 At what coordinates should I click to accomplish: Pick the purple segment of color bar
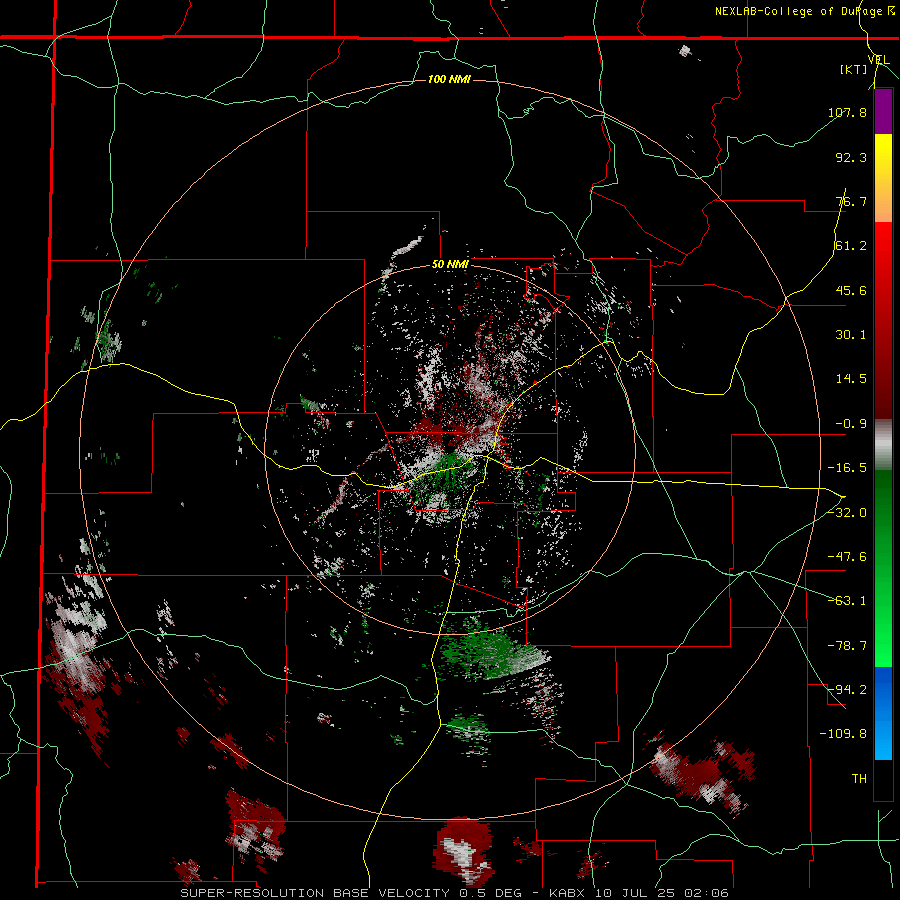point(883,111)
